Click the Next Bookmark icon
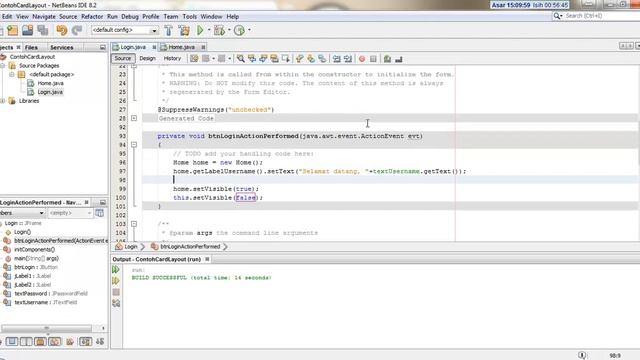 coord(311,59)
